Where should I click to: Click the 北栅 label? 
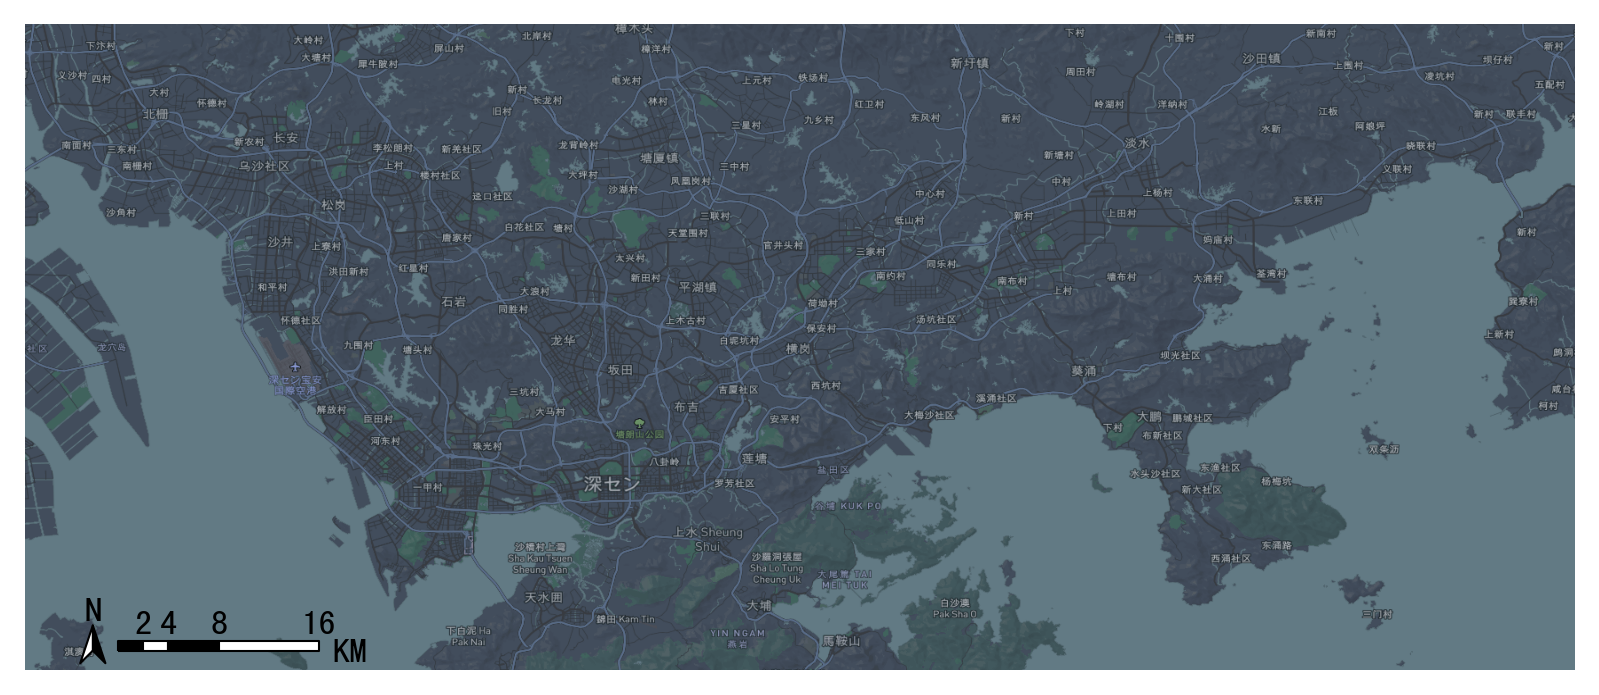tap(155, 114)
